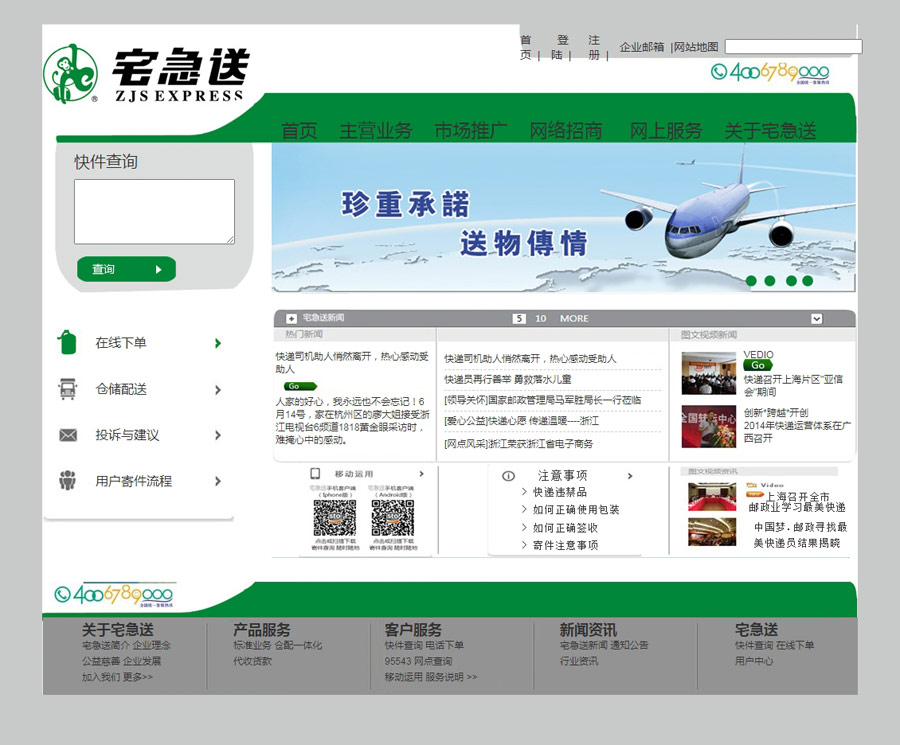Screen dimensions: 900x745
Task: Open the 通知公告 footer link
Action: click(x=629, y=645)
